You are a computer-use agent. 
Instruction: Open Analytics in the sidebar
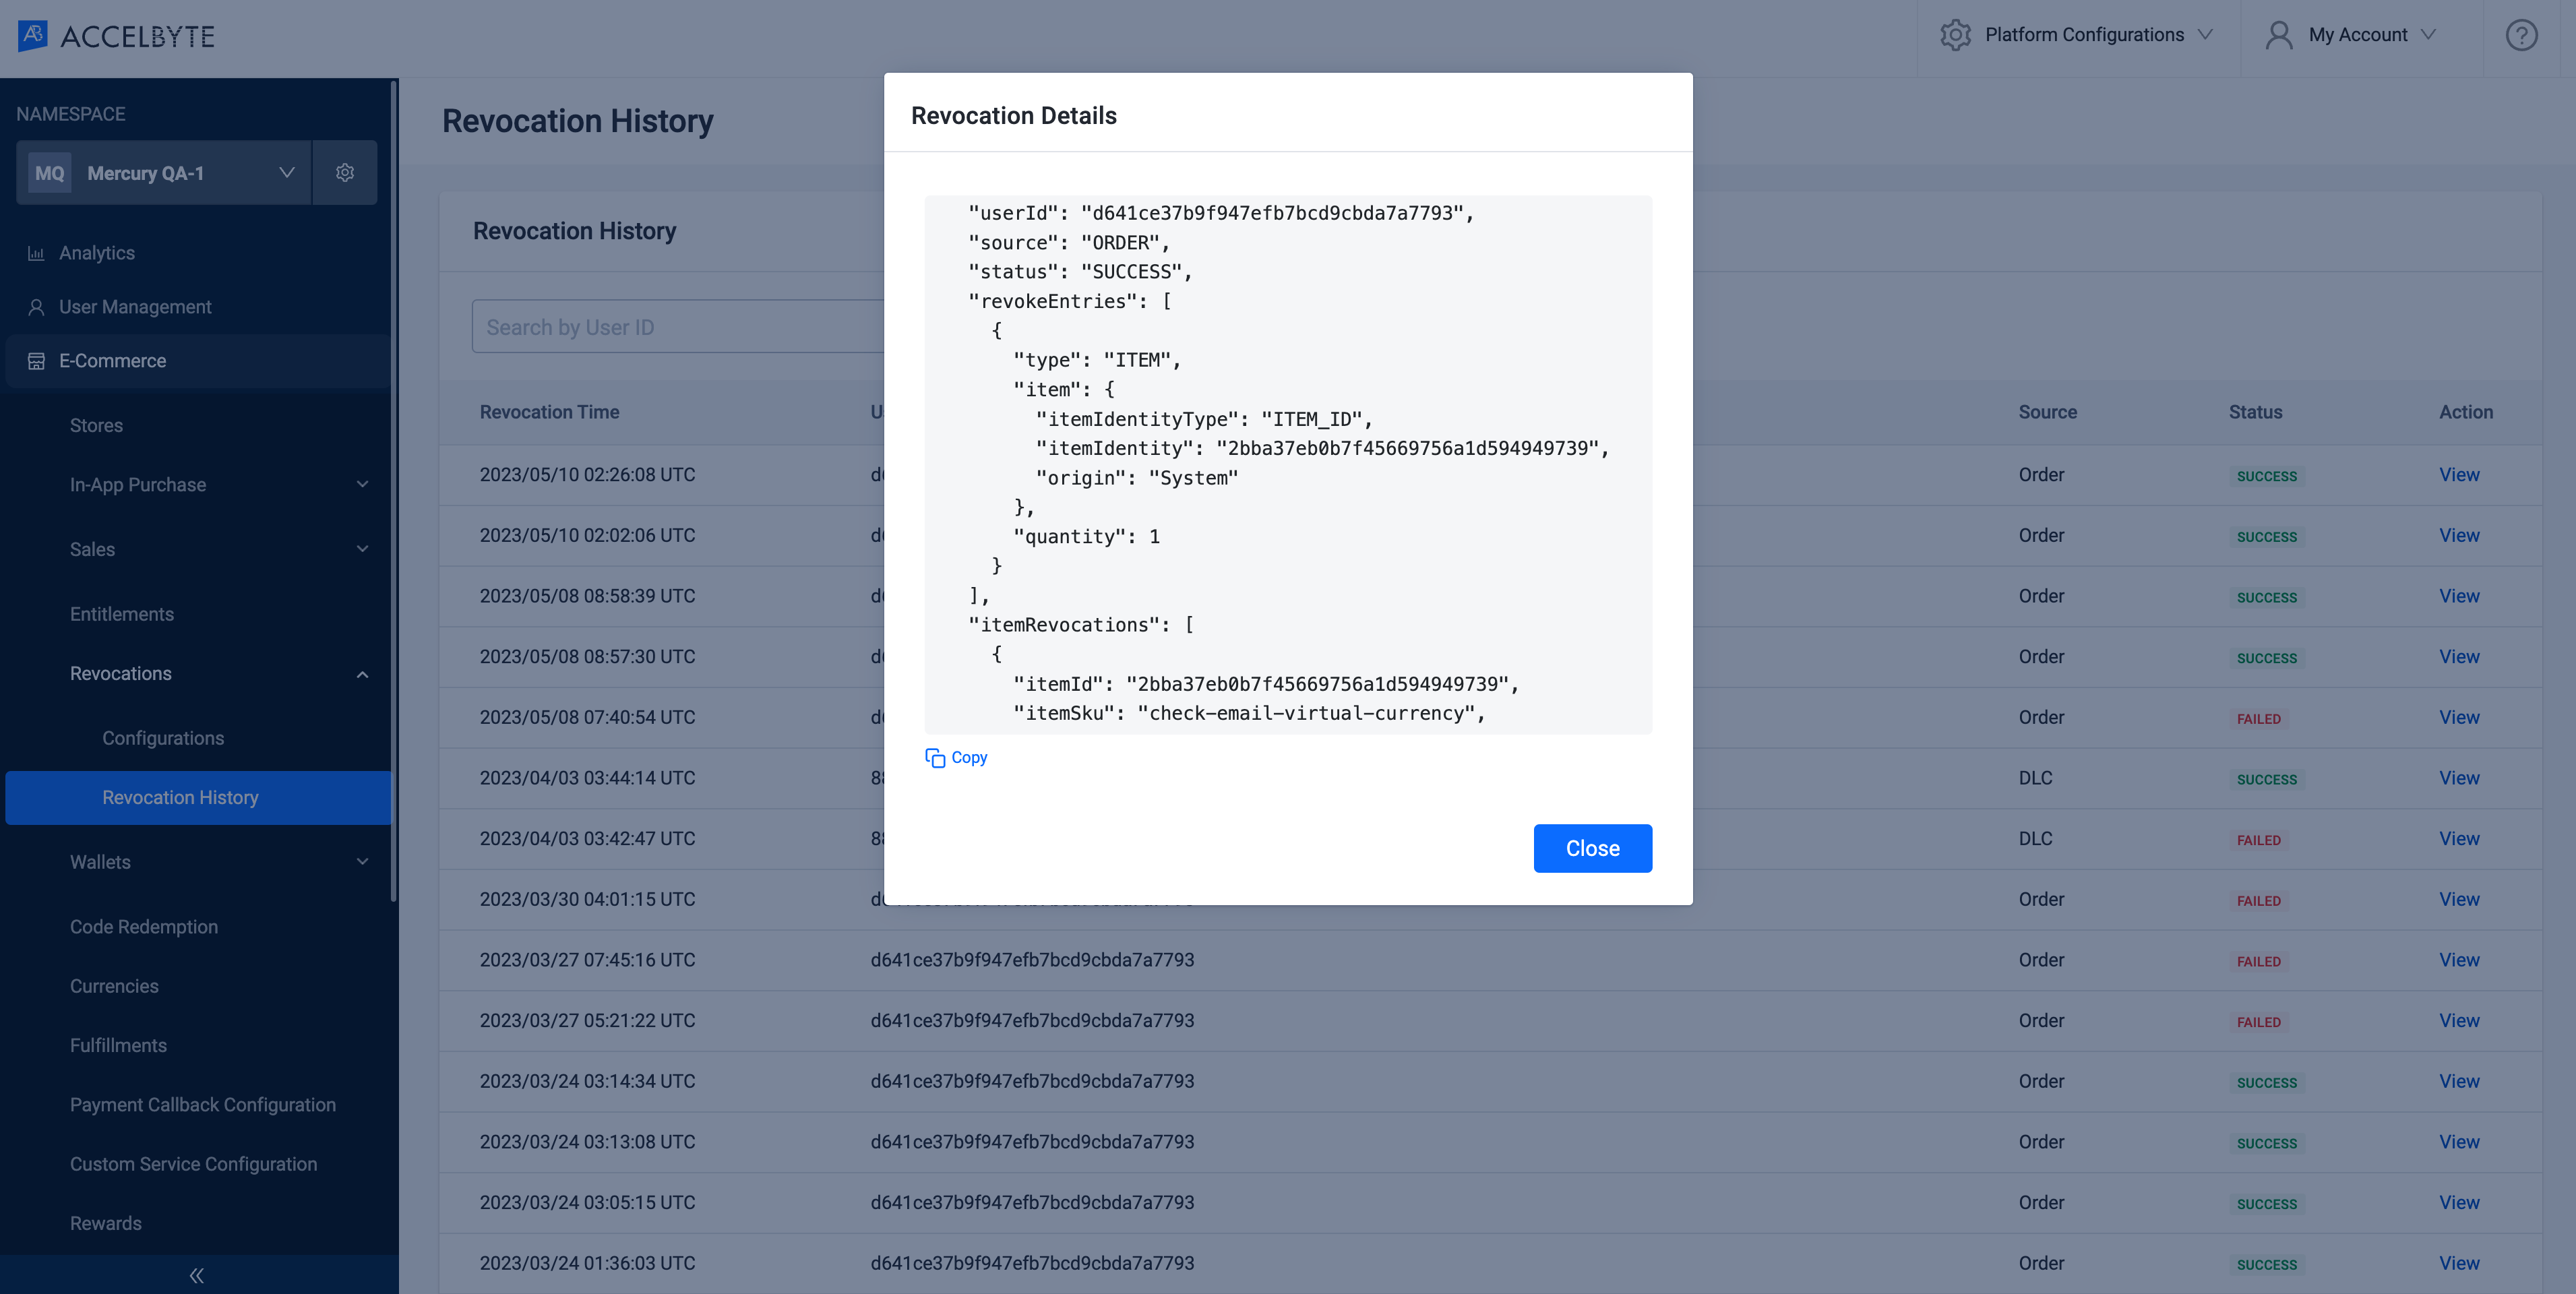pyautogui.click(x=97, y=253)
